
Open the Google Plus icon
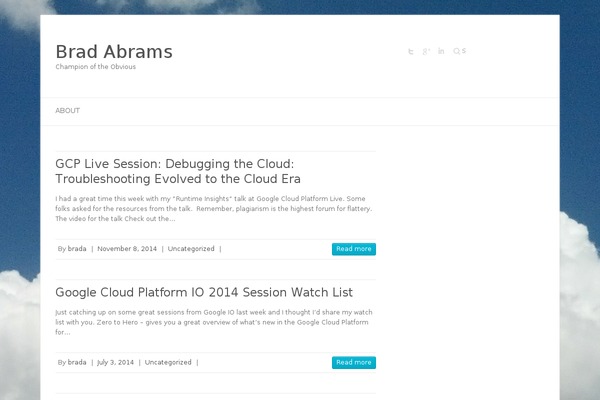[426, 51]
